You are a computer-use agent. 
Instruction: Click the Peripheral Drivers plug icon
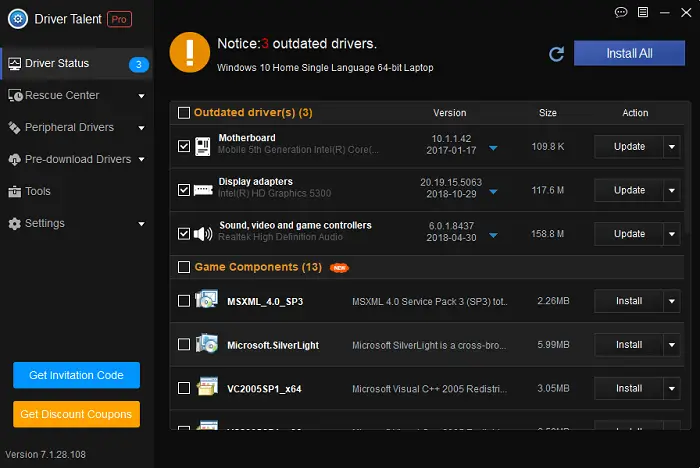(14, 128)
